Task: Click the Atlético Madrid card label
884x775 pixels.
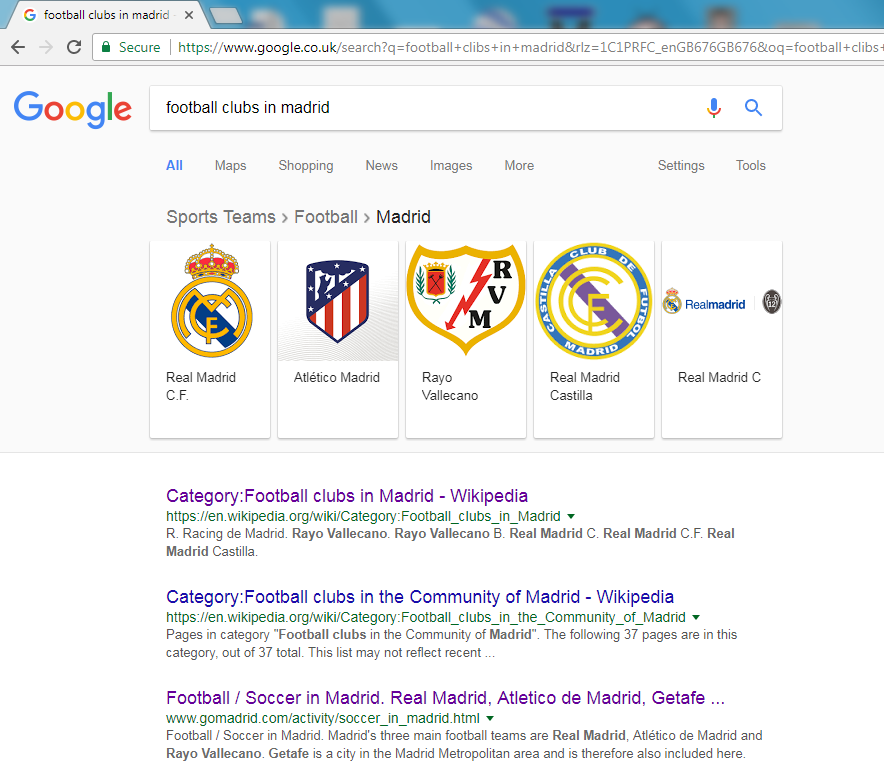Action: (x=337, y=378)
